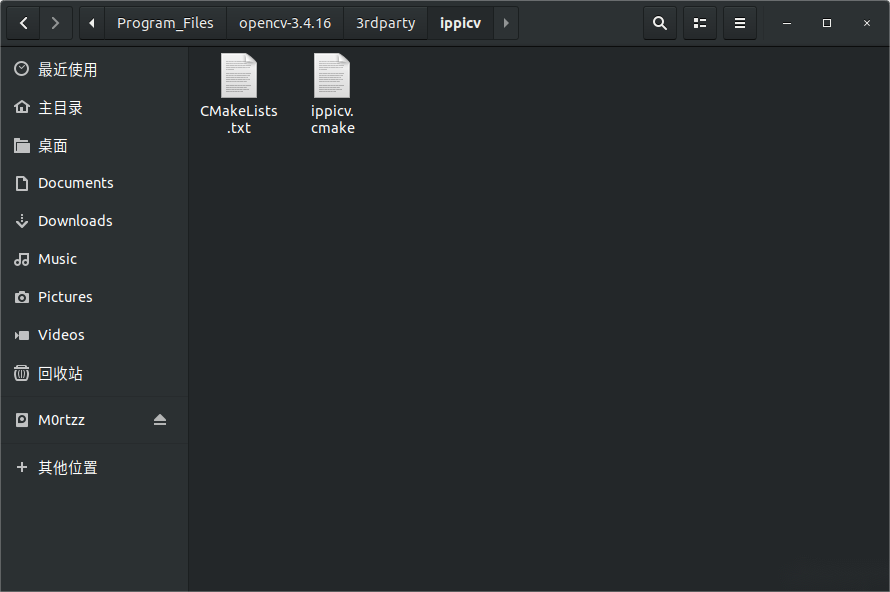Viewport: 890px width, 592px height.
Task: Maximize the file manager window
Action: click(826, 23)
